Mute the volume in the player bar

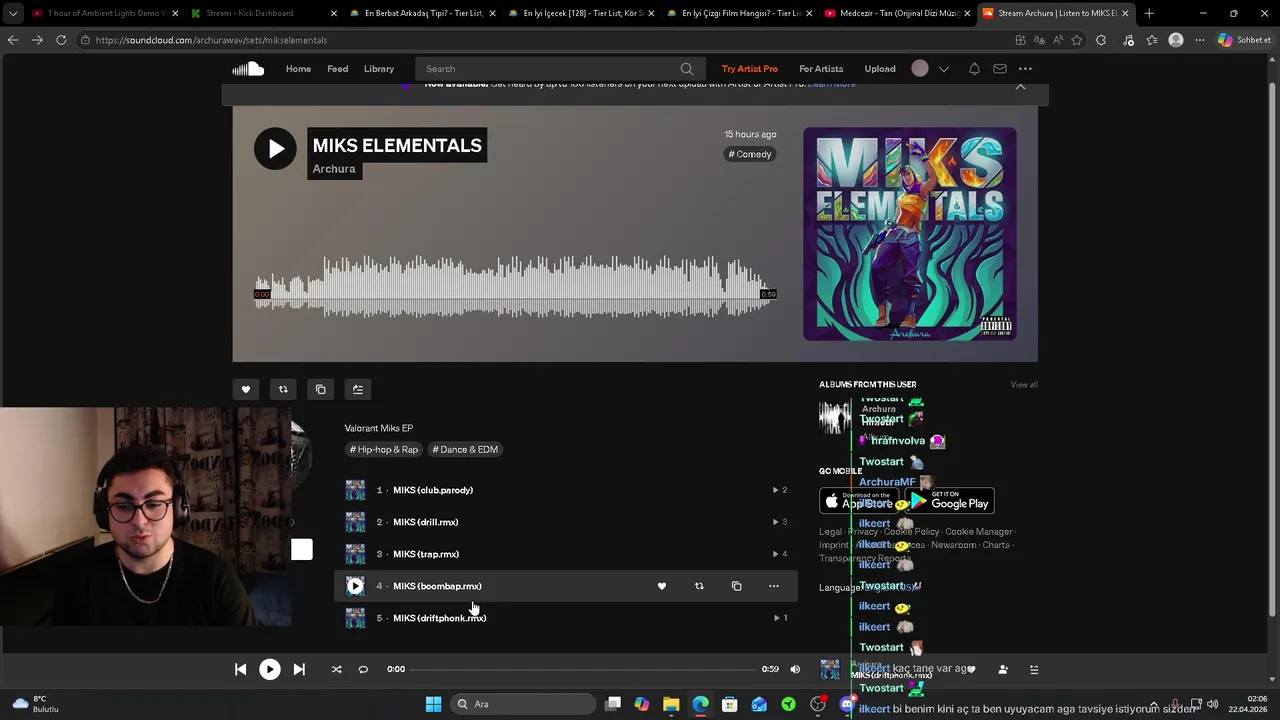(795, 669)
